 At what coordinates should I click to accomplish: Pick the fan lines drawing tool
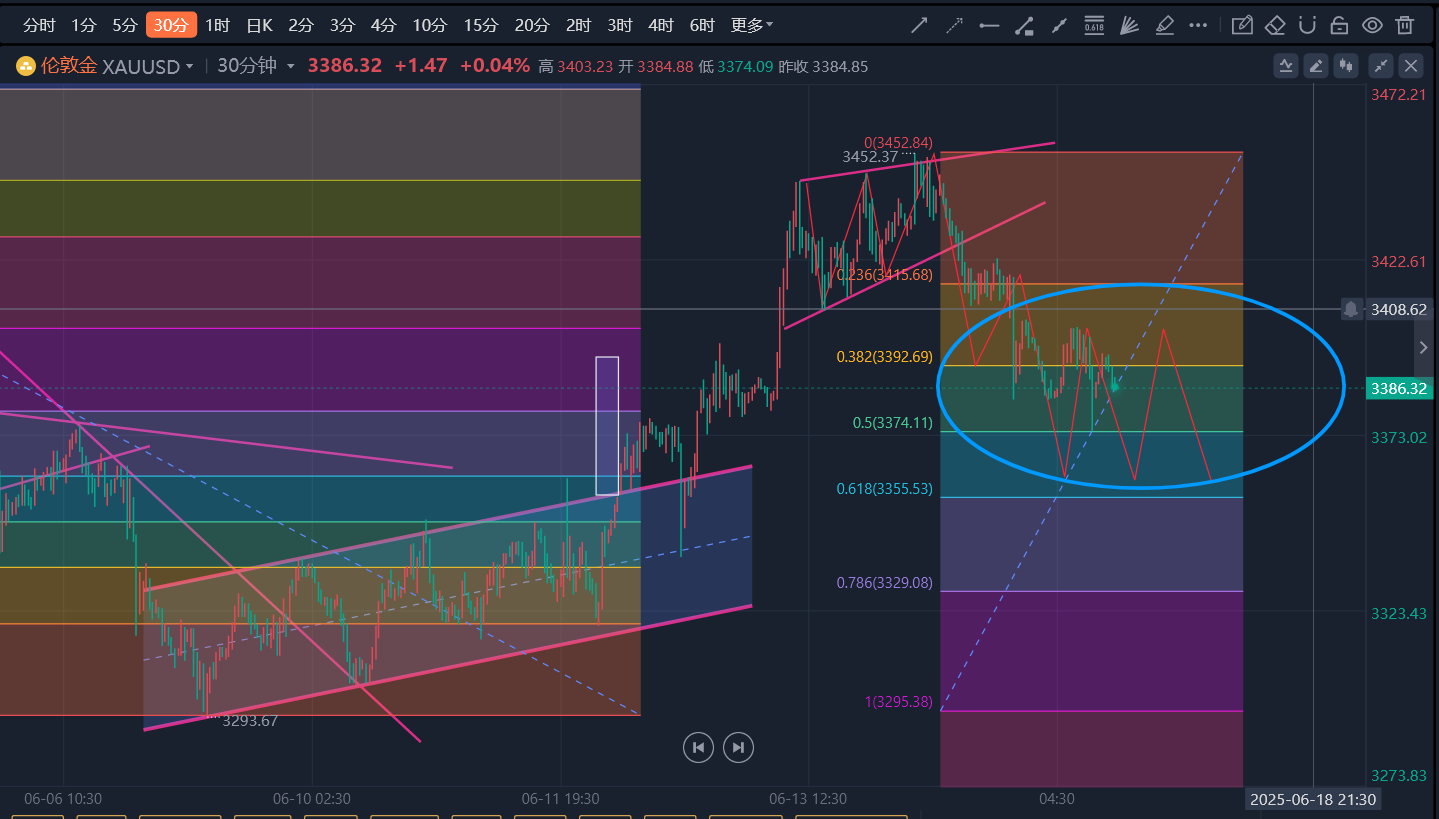tap(1130, 25)
